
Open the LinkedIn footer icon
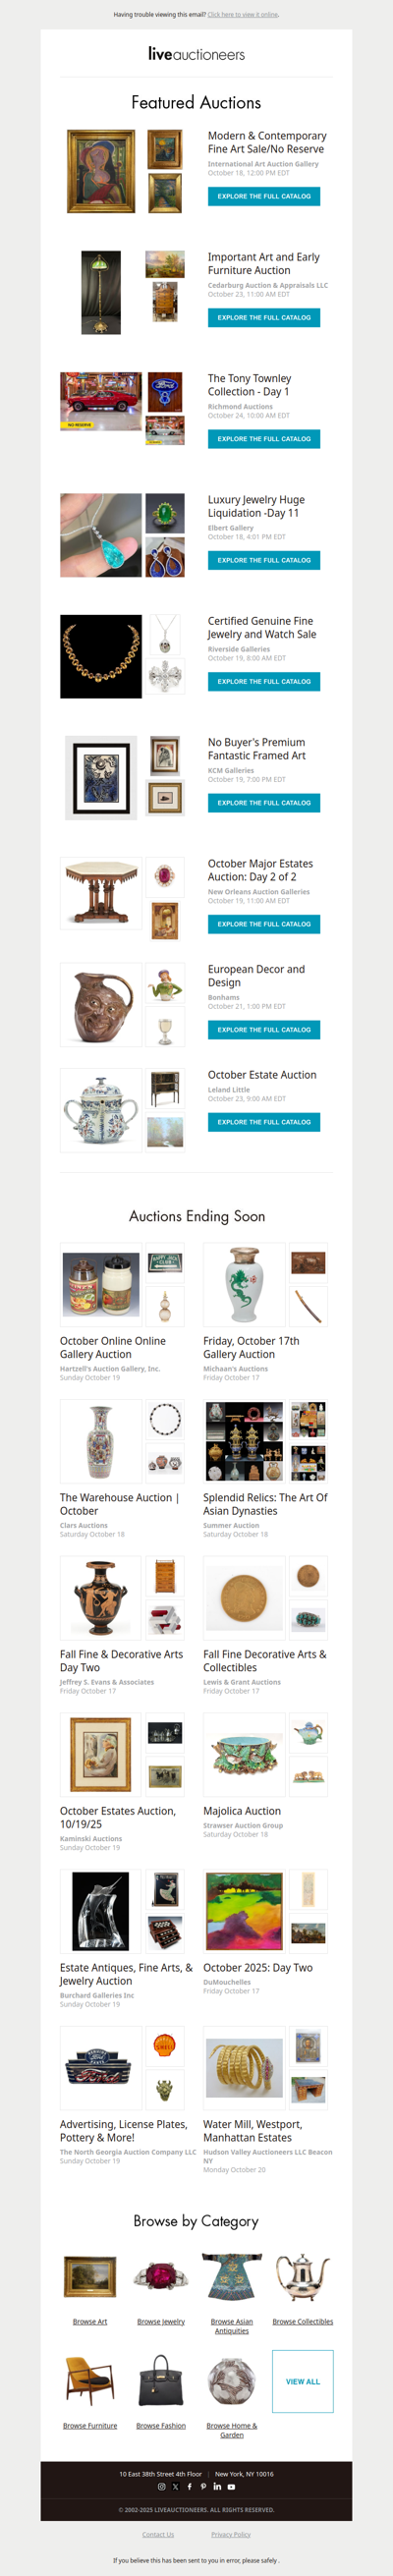click(217, 2486)
